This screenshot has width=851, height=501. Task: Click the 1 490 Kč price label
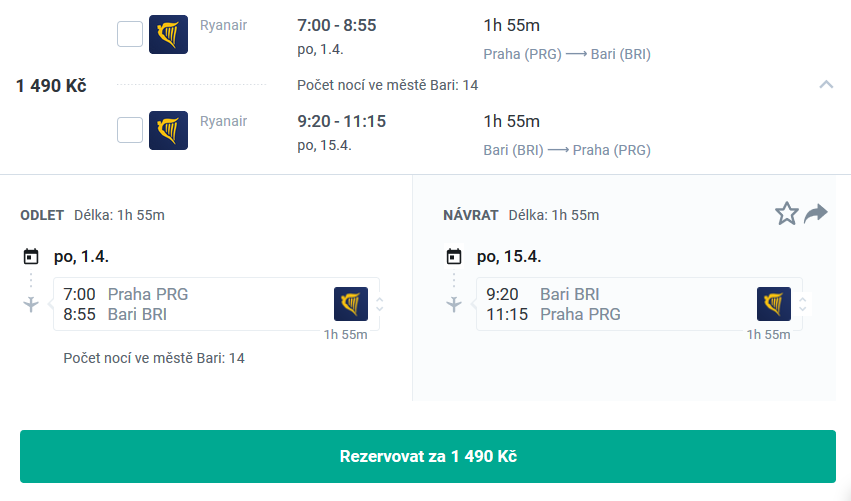(x=51, y=86)
